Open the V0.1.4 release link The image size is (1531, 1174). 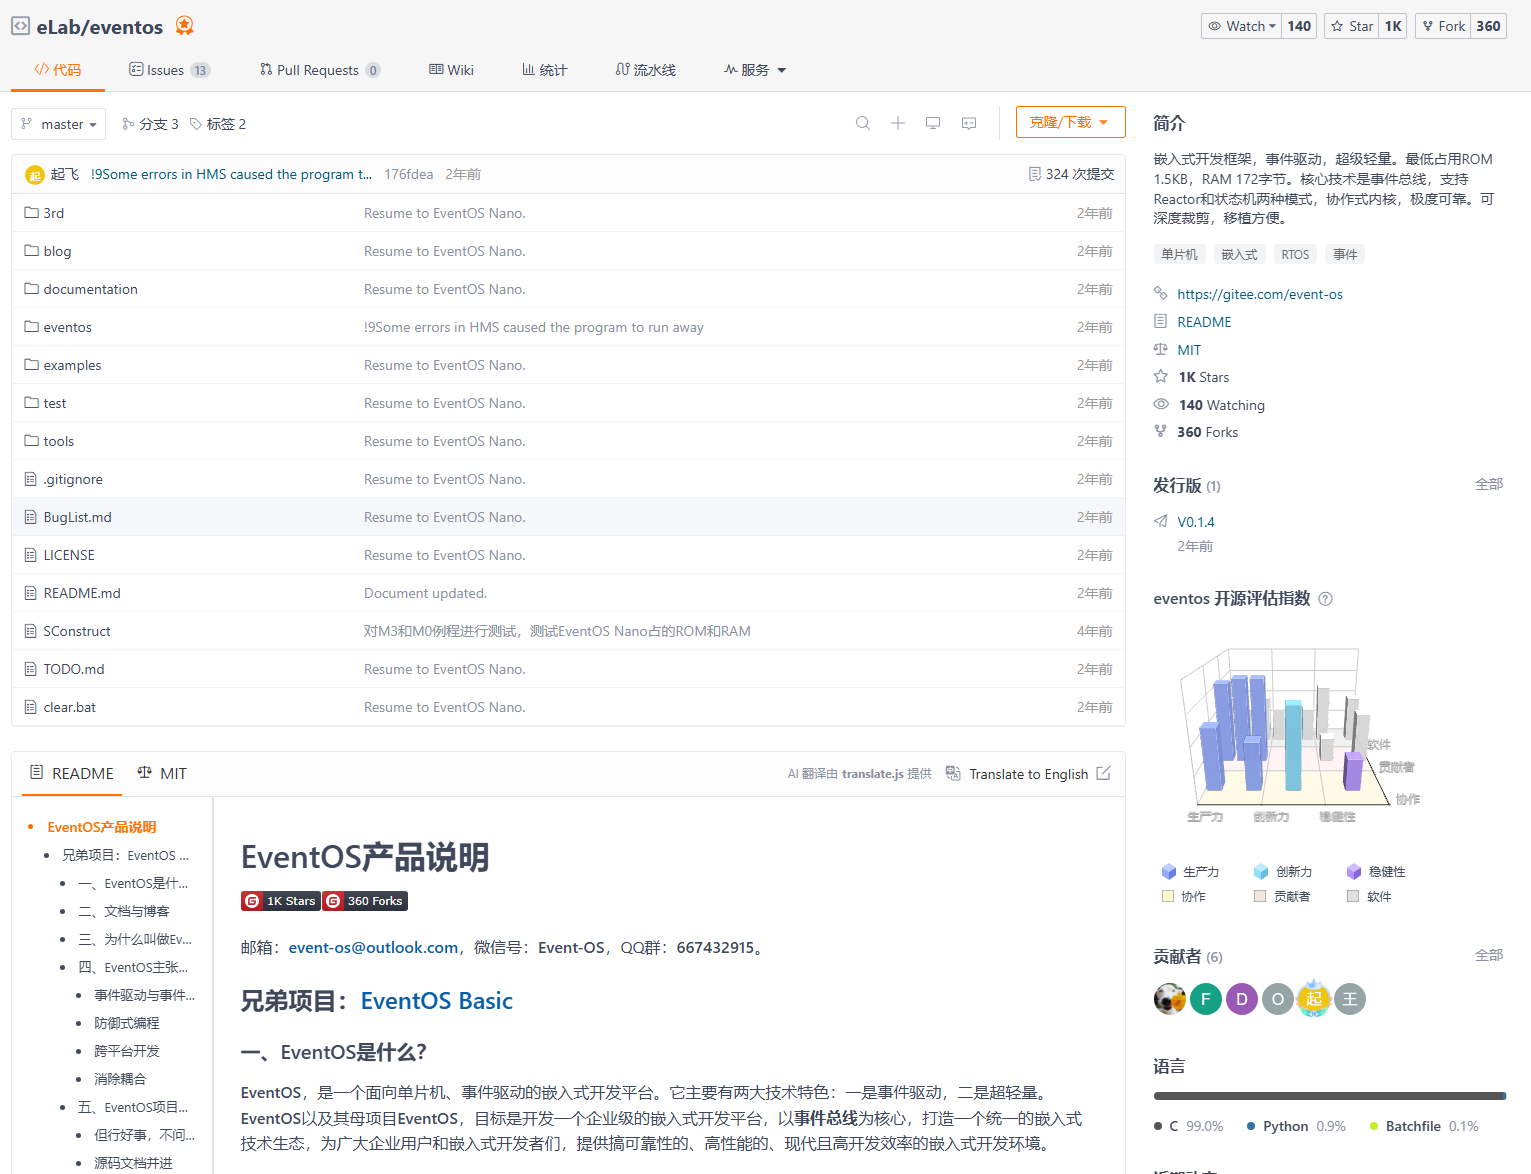point(1195,521)
